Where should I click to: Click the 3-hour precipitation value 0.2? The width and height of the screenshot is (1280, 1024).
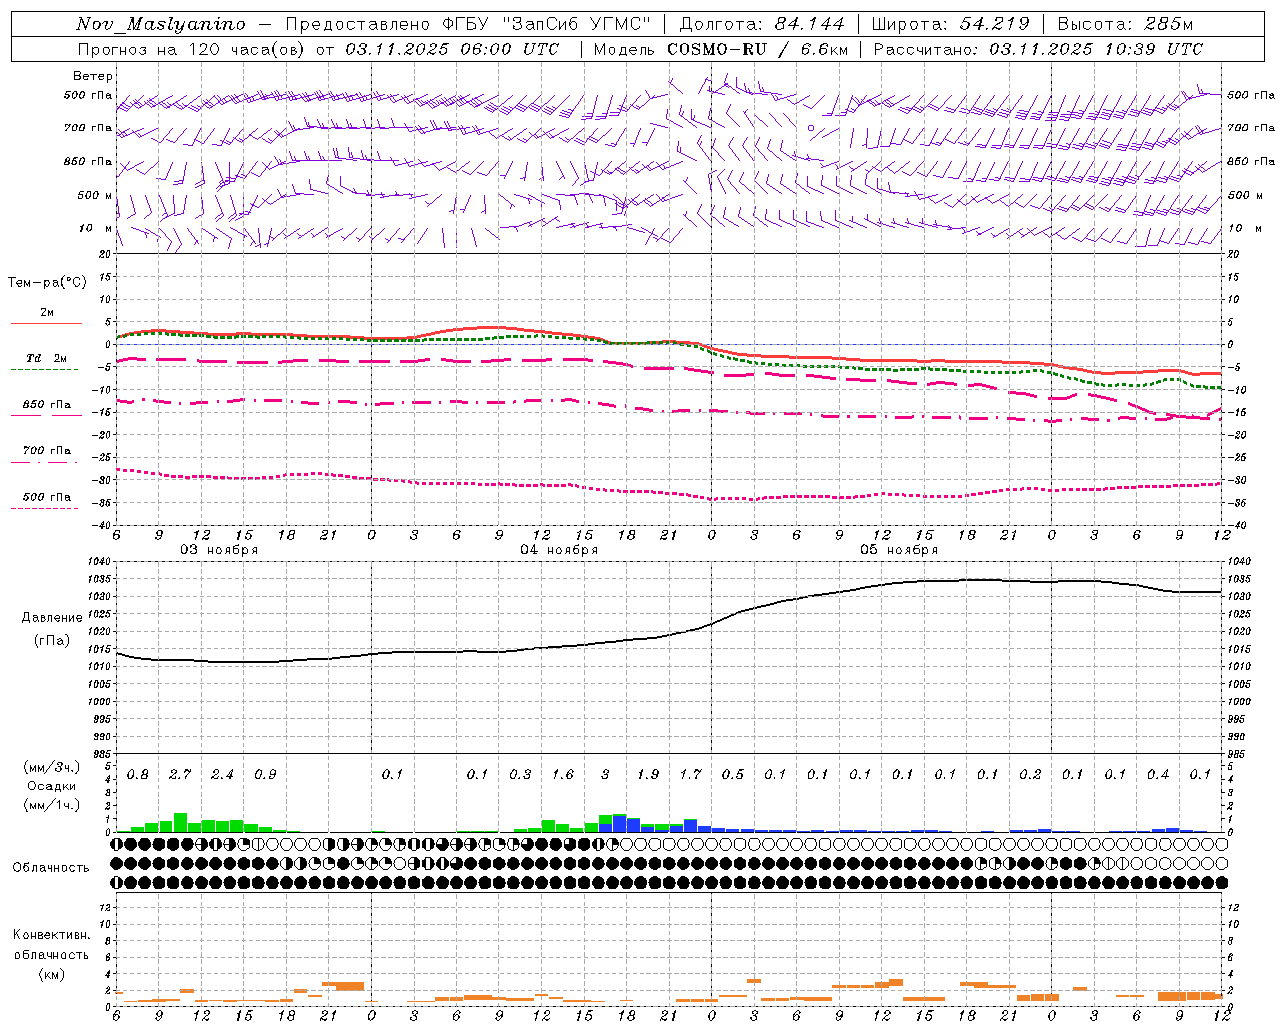pyautogui.click(x=1030, y=775)
